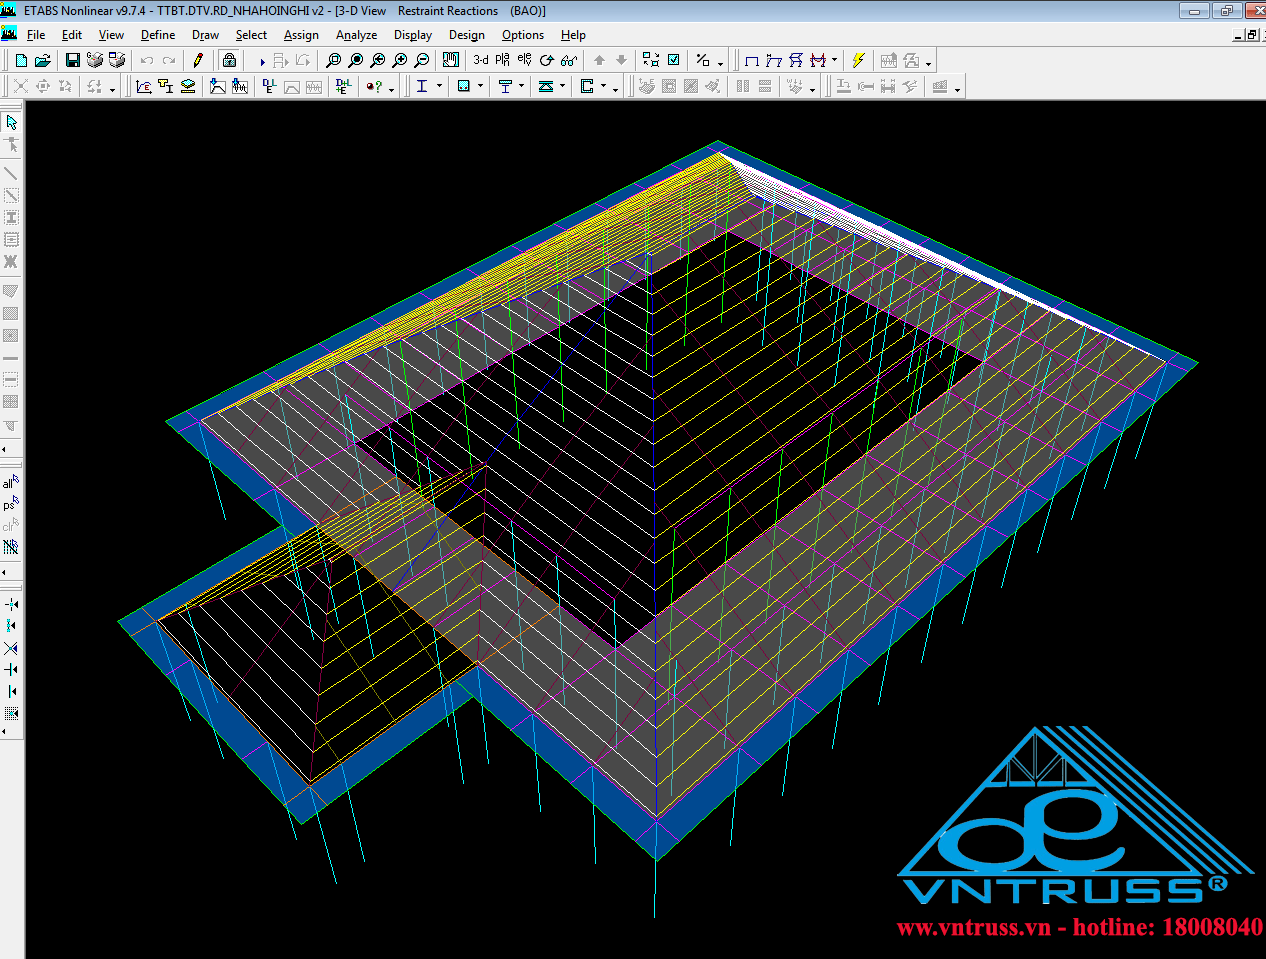Open Define Static Load Cases icon
The height and width of the screenshot is (959, 1266).
269,87
